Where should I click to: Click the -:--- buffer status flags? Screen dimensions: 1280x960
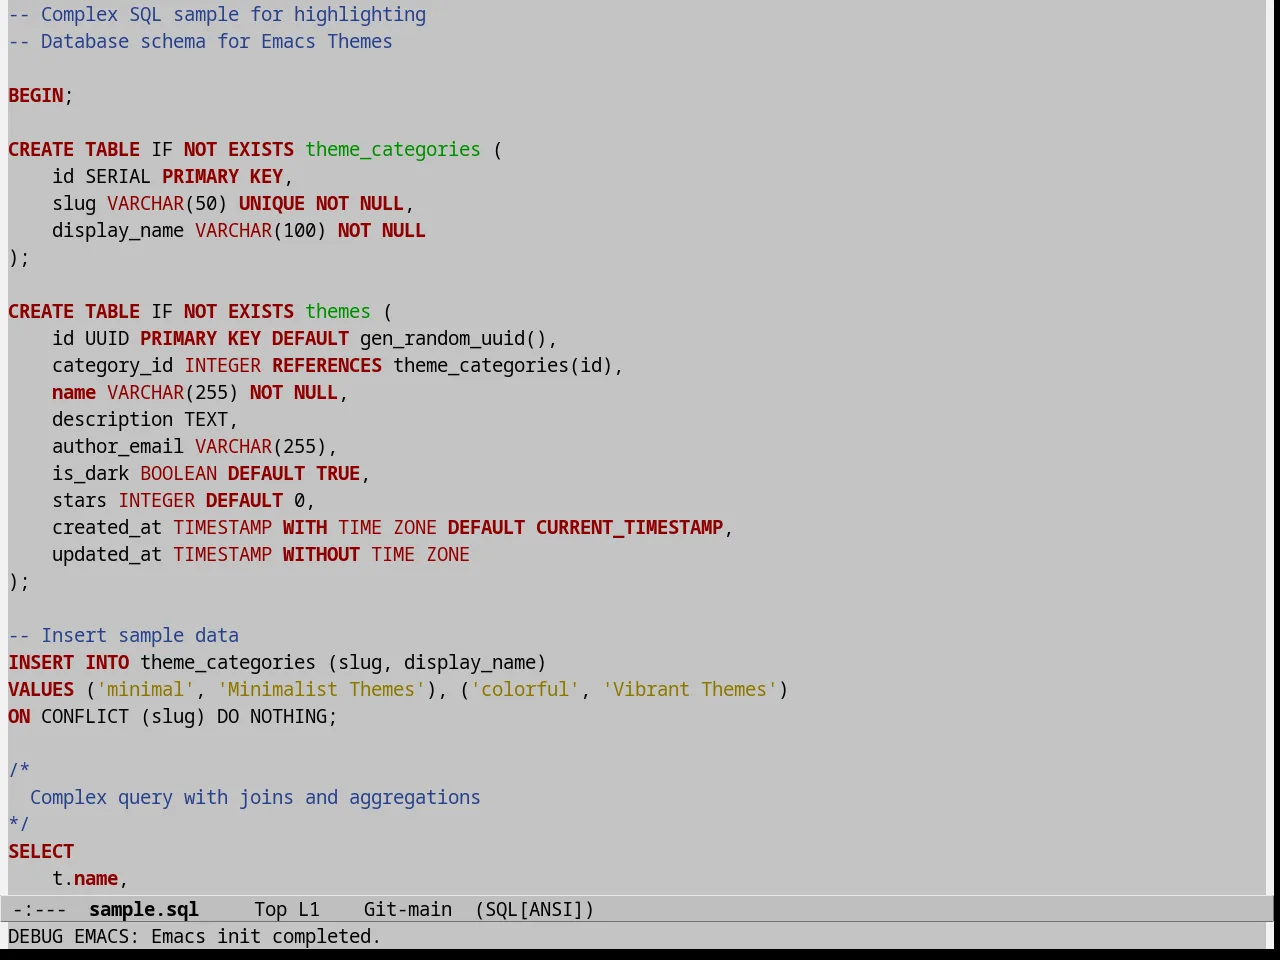[x=40, y=909]
